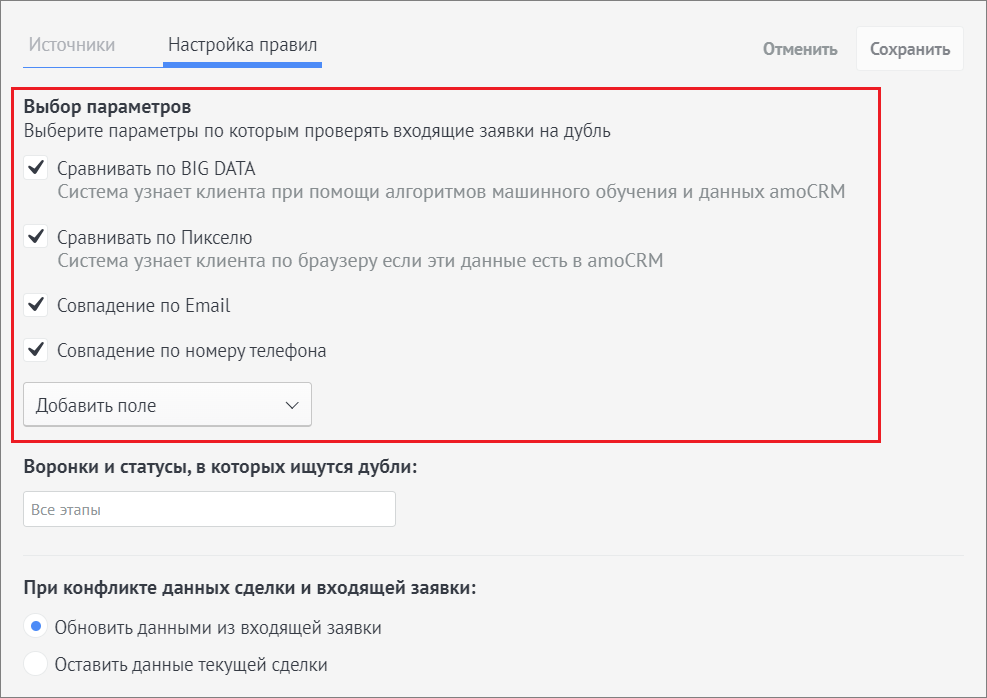Image resolution: width=987 pixels, height=698 pixels.
Task: Uncheck the Сравнивать по BIG DATA checkbox
Action: pyautogui.click(x=36, y=167)
